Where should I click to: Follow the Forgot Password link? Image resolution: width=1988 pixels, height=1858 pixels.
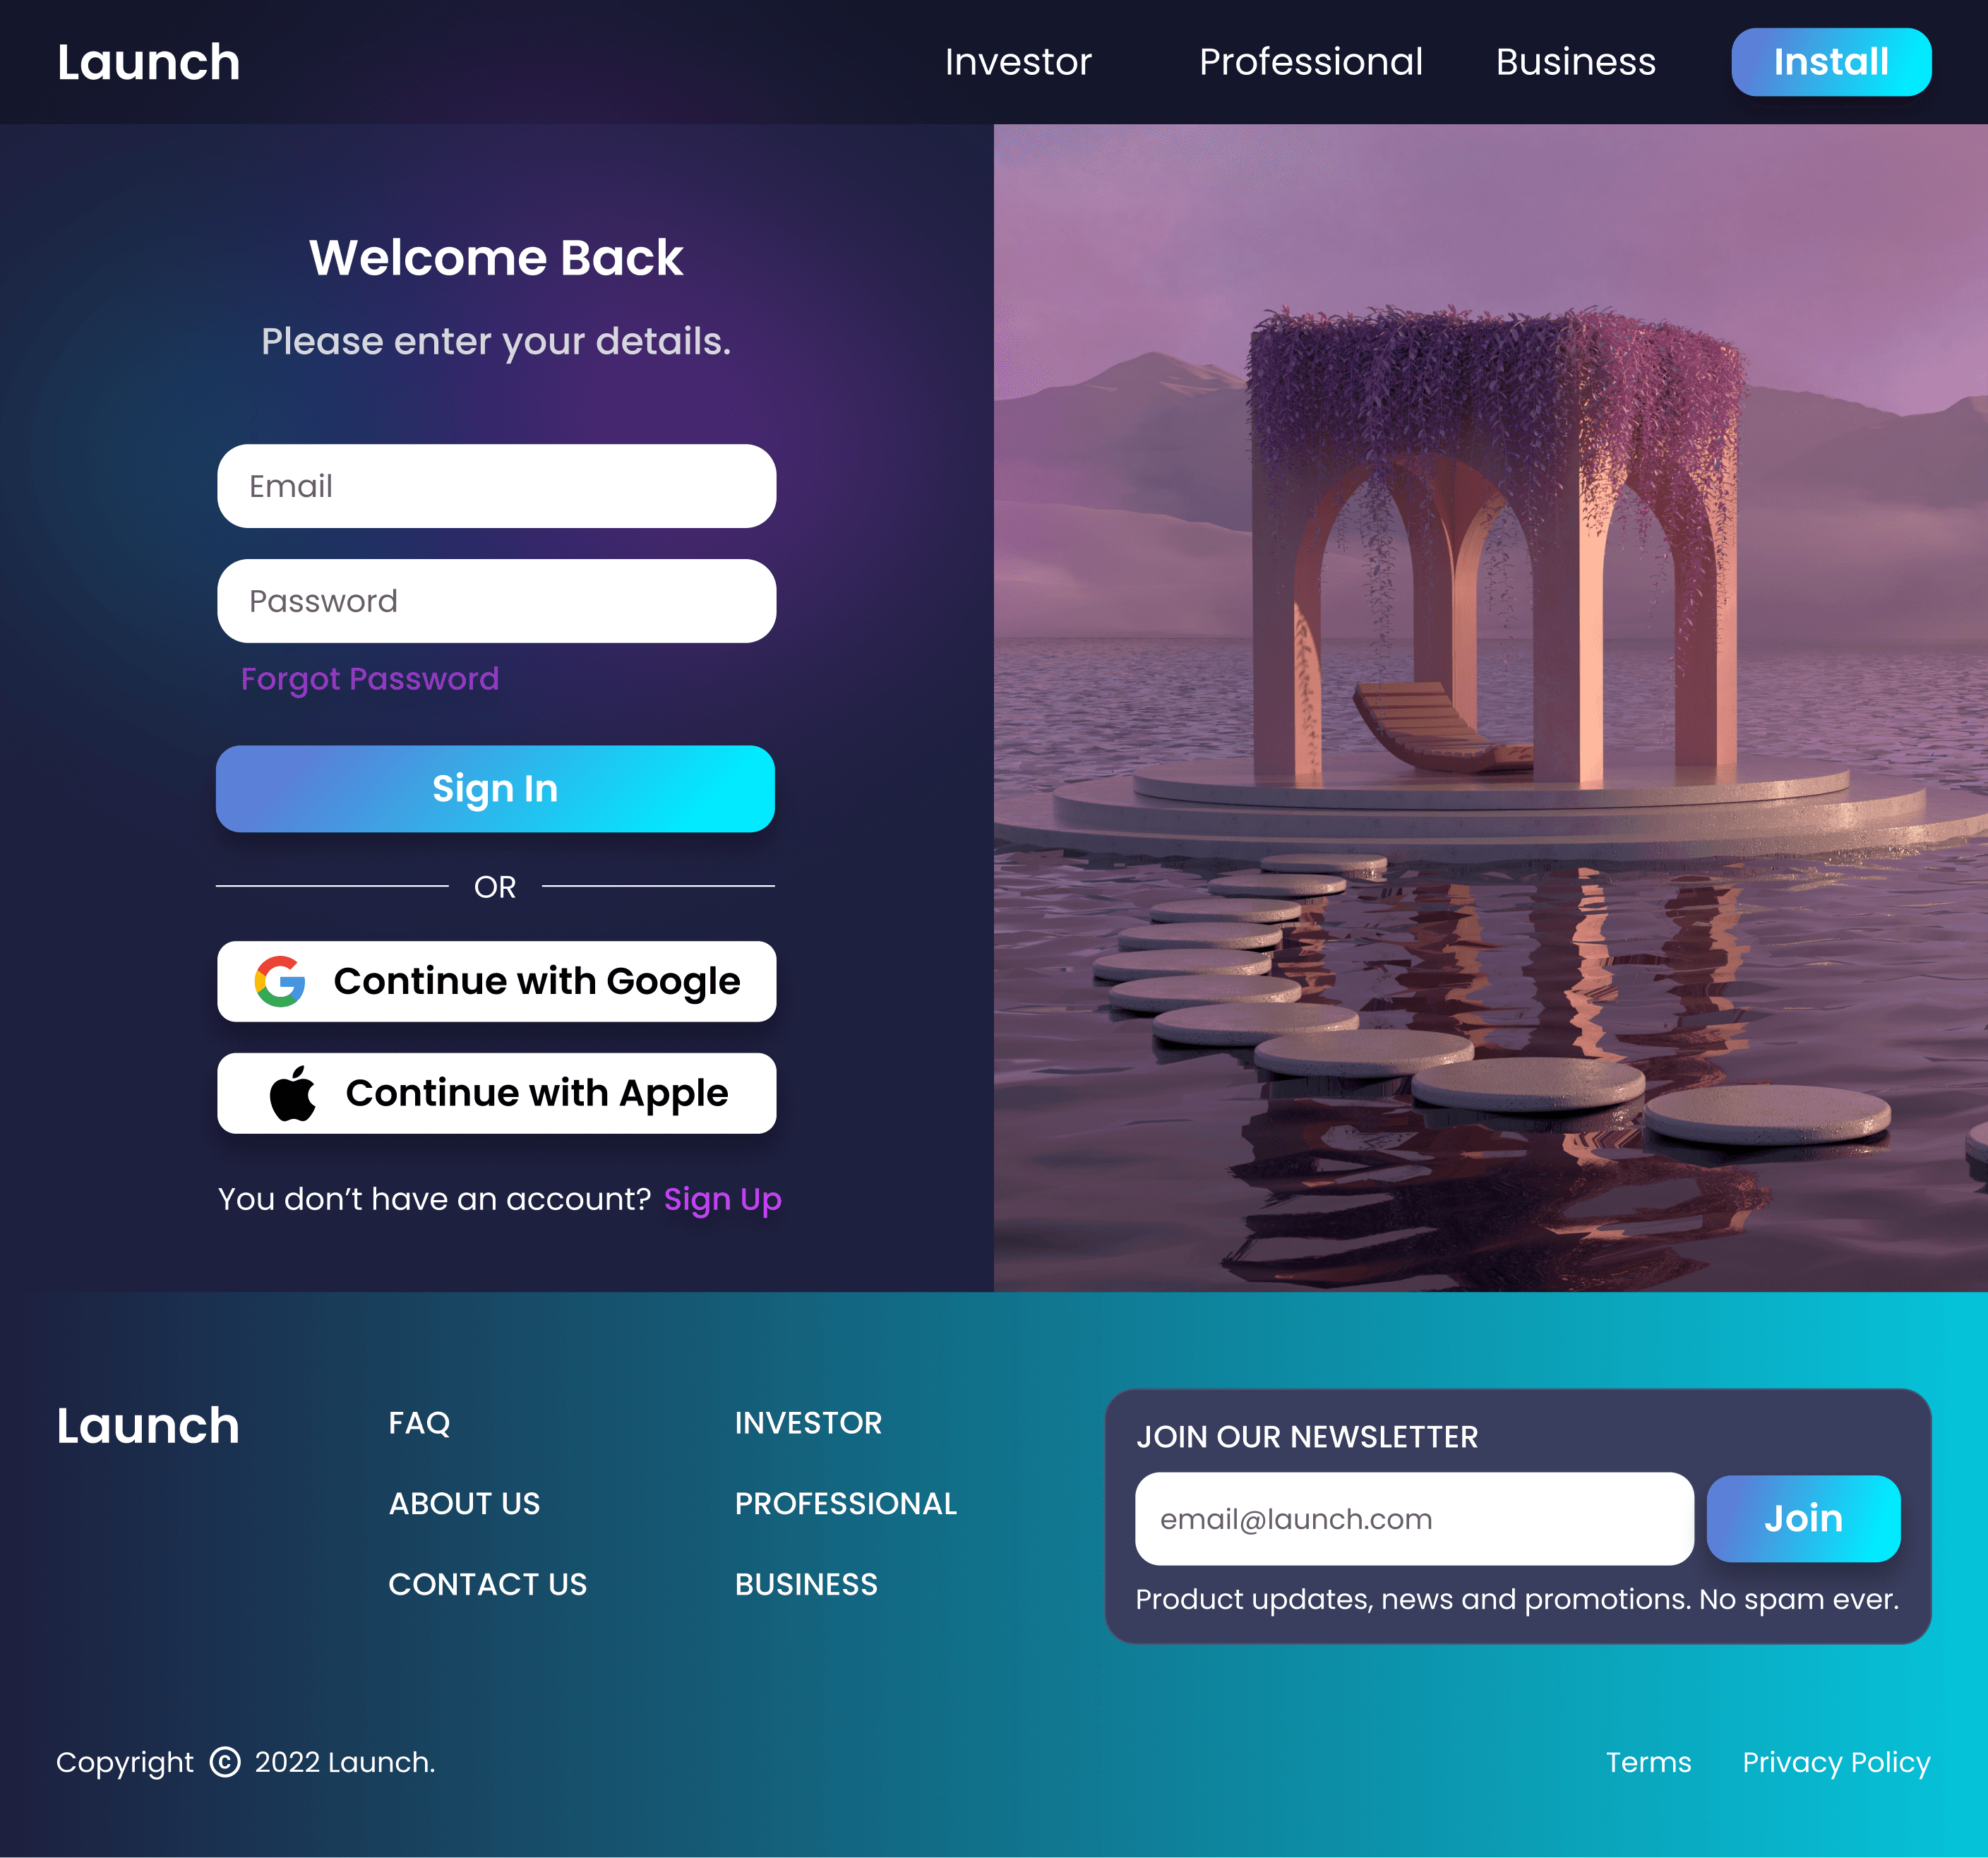coord(369,679)
